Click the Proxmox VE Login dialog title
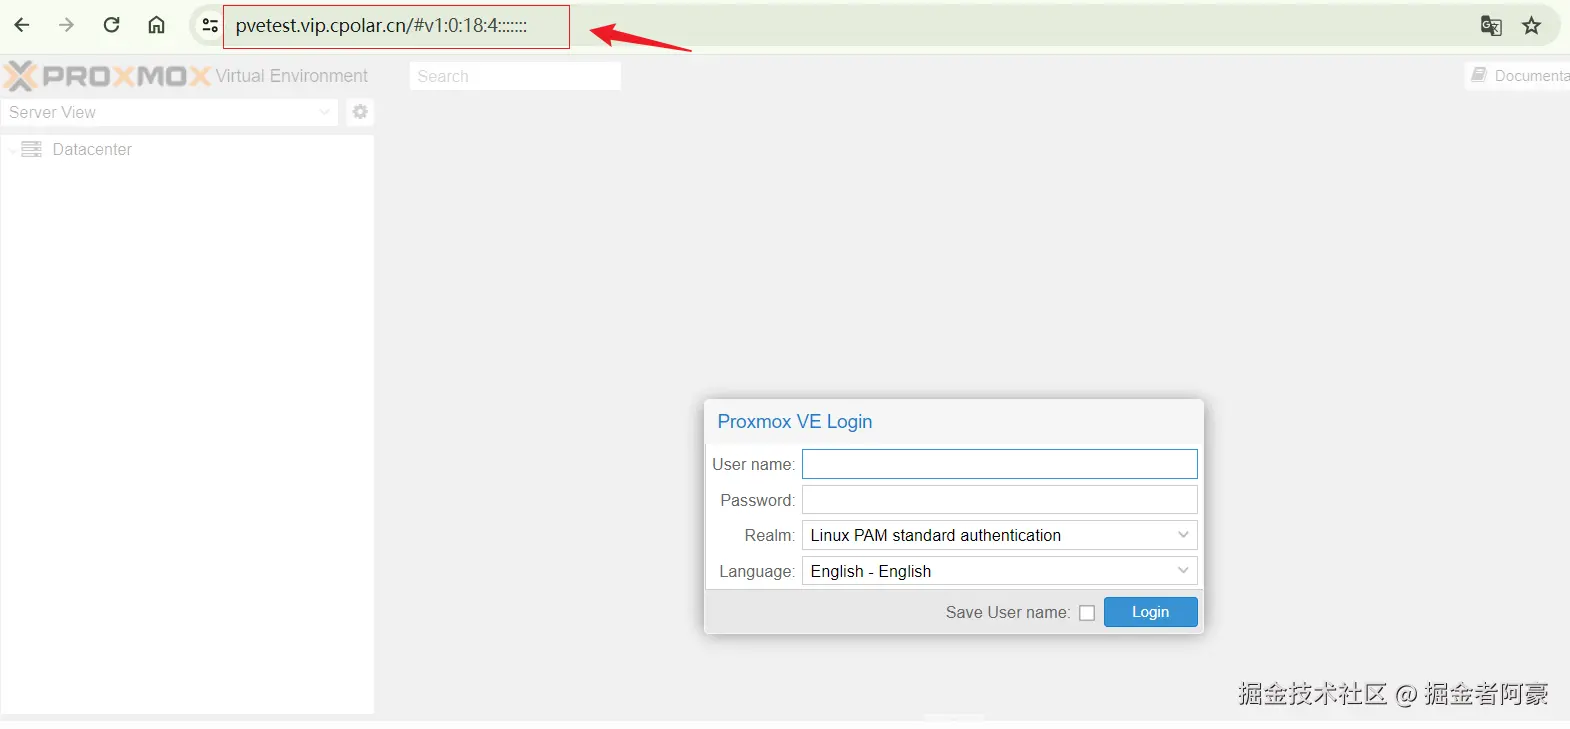This screenshot has width=1570, height=729. (795, 421)
